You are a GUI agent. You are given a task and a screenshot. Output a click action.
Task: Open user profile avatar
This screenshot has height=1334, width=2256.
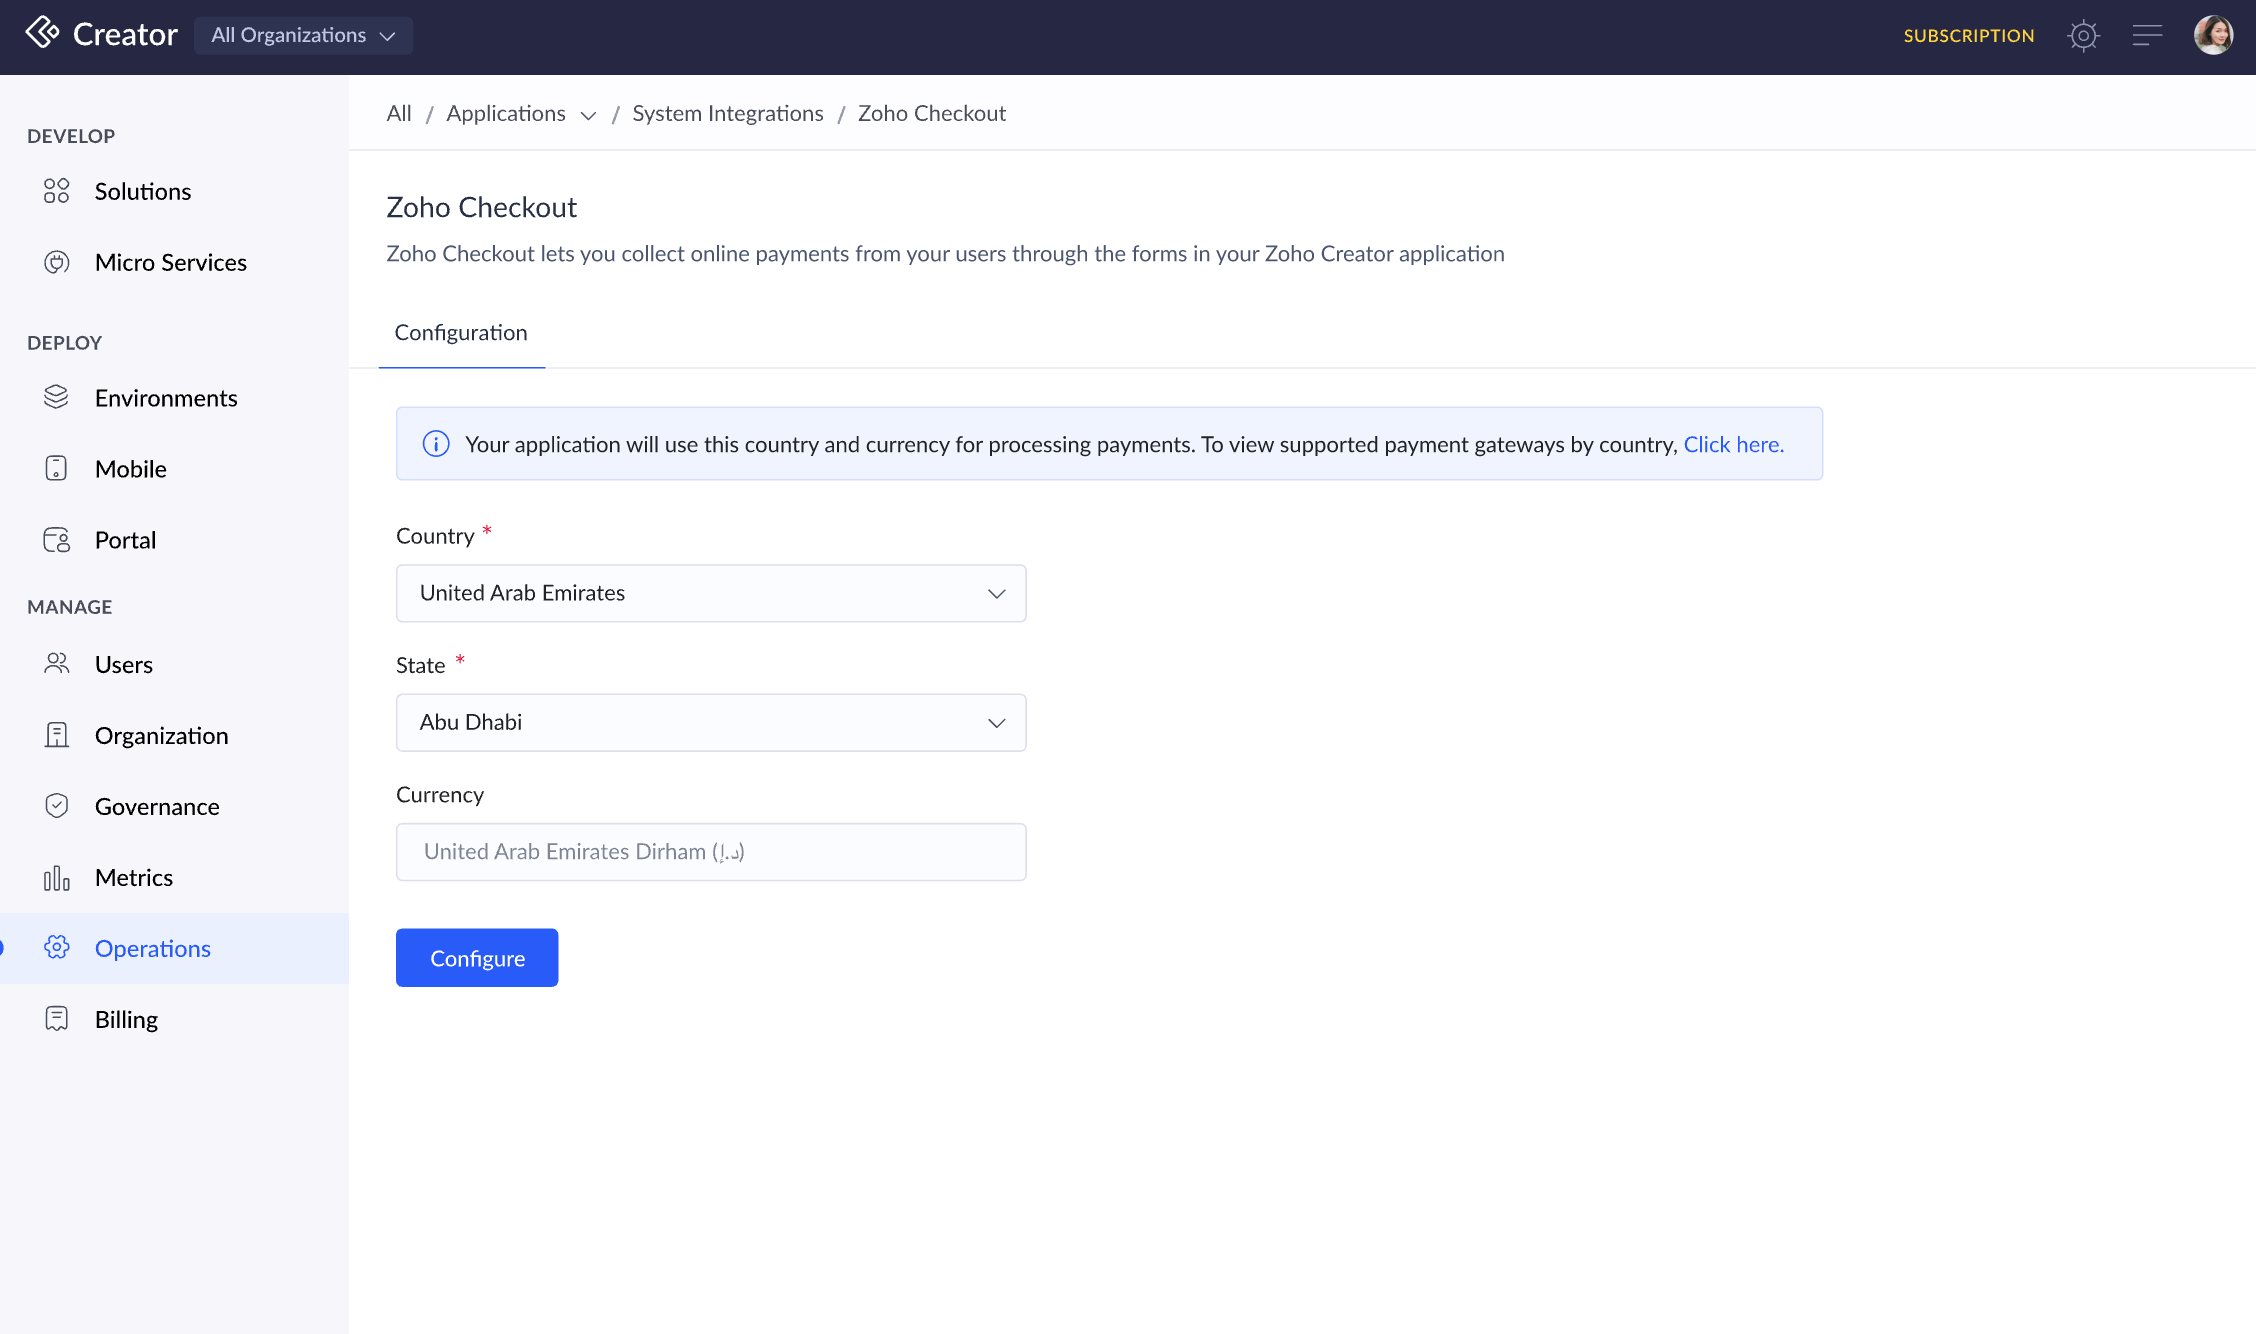click(x=2213, y=36)
